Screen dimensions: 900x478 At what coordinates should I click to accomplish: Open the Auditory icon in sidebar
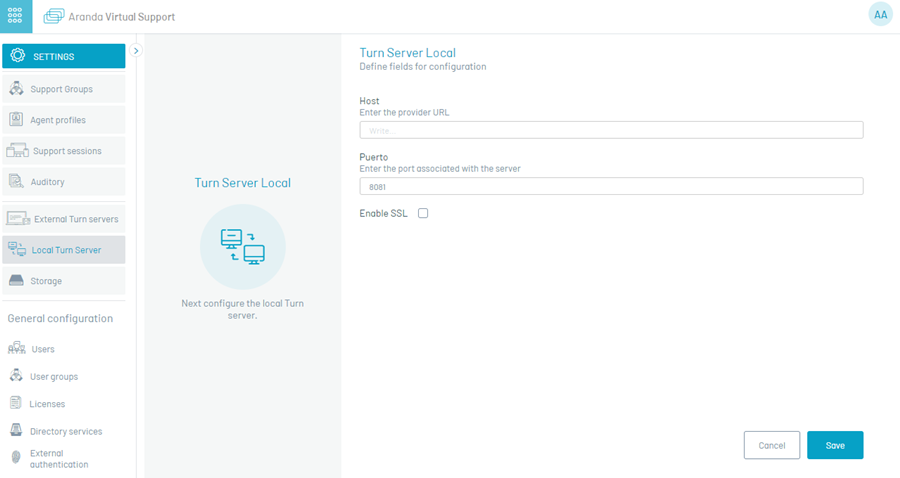coord(16,181)
